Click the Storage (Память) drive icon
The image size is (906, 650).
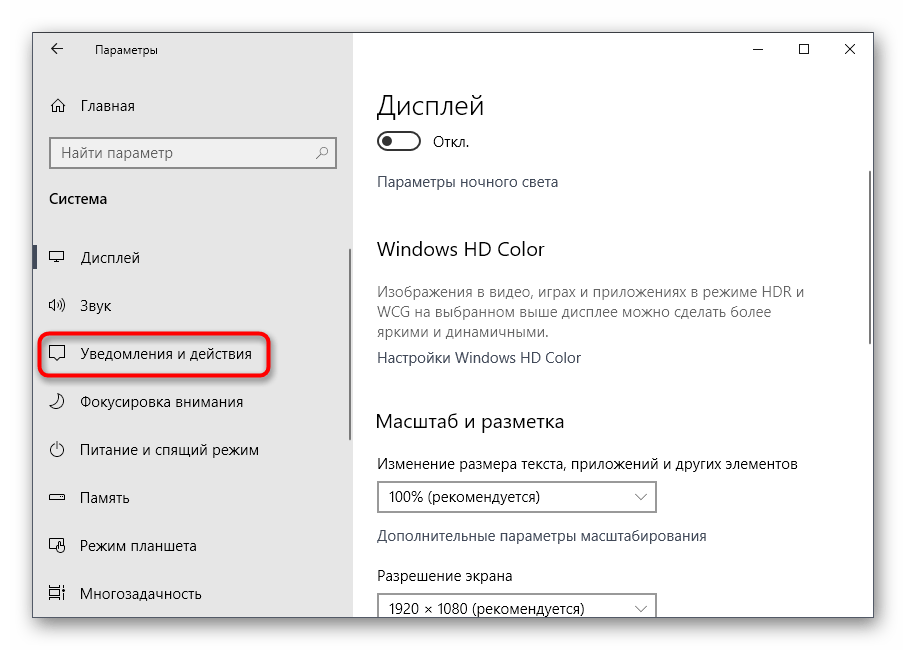57,498
